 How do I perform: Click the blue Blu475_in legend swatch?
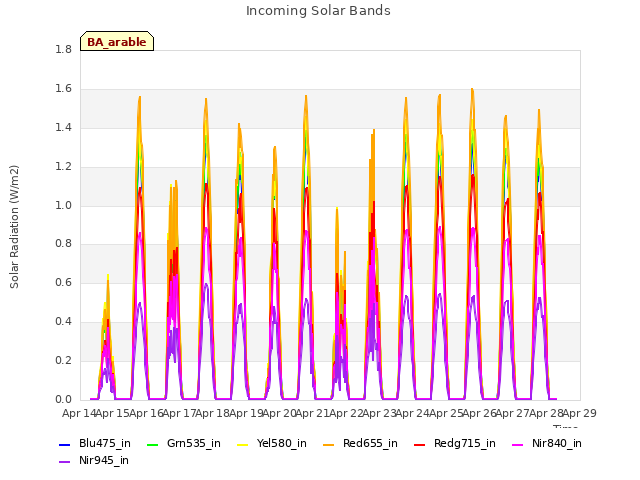pyautogui.click(x=65, y=444)
